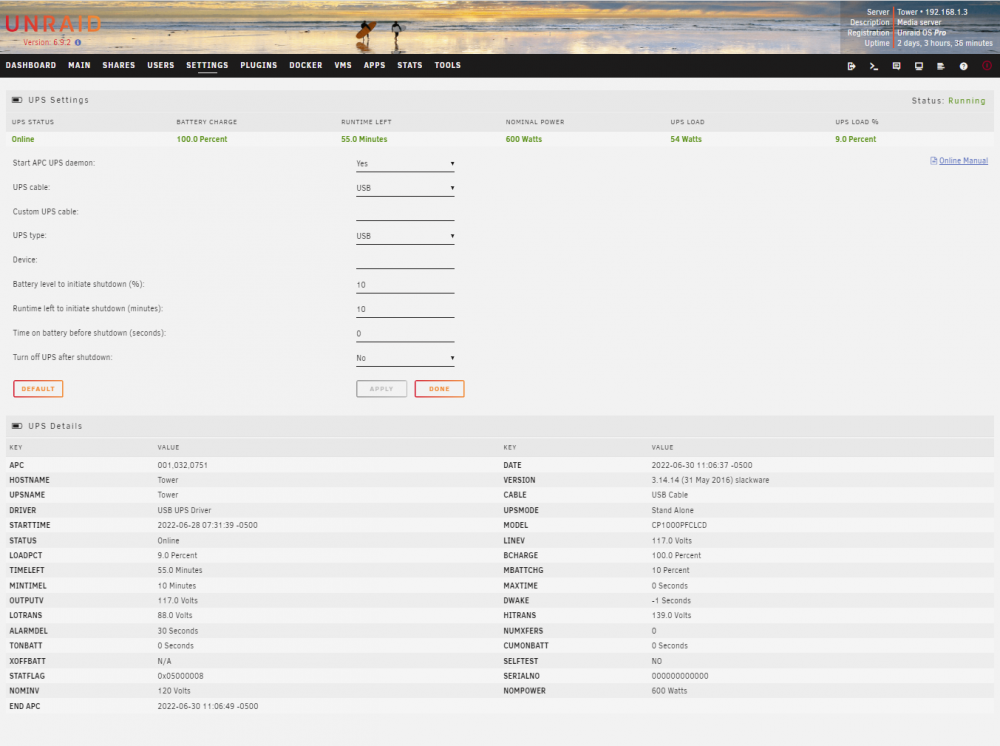Click the '9.0 Percent' UPS load header value
This screenshot has width=1000, height=746.
(x=856, y=139)
